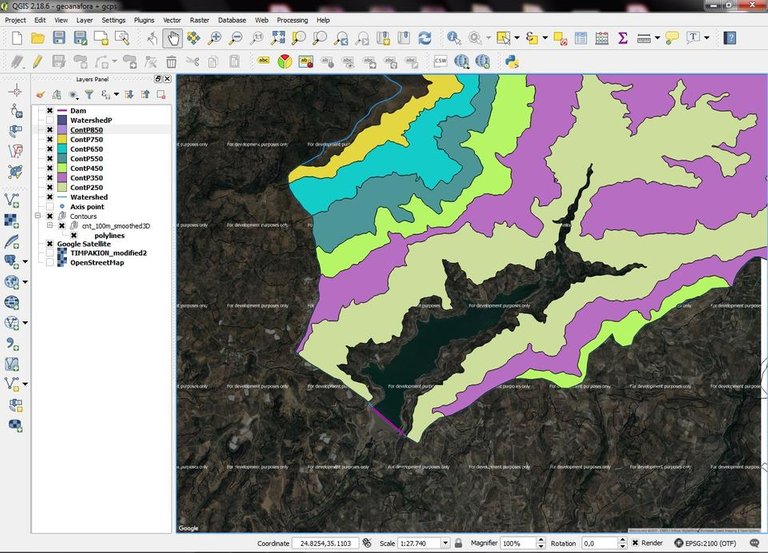
Task: Open the measure tool dropdown arrow
Action: (658, 38)
